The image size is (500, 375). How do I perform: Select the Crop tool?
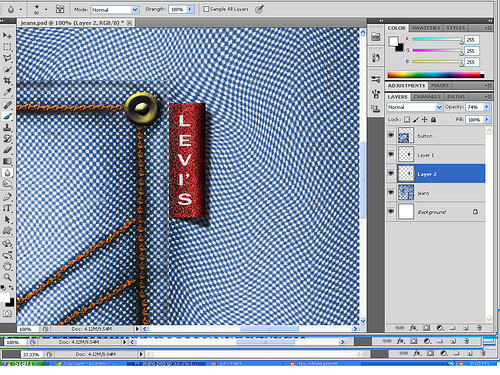pos(7,80)
